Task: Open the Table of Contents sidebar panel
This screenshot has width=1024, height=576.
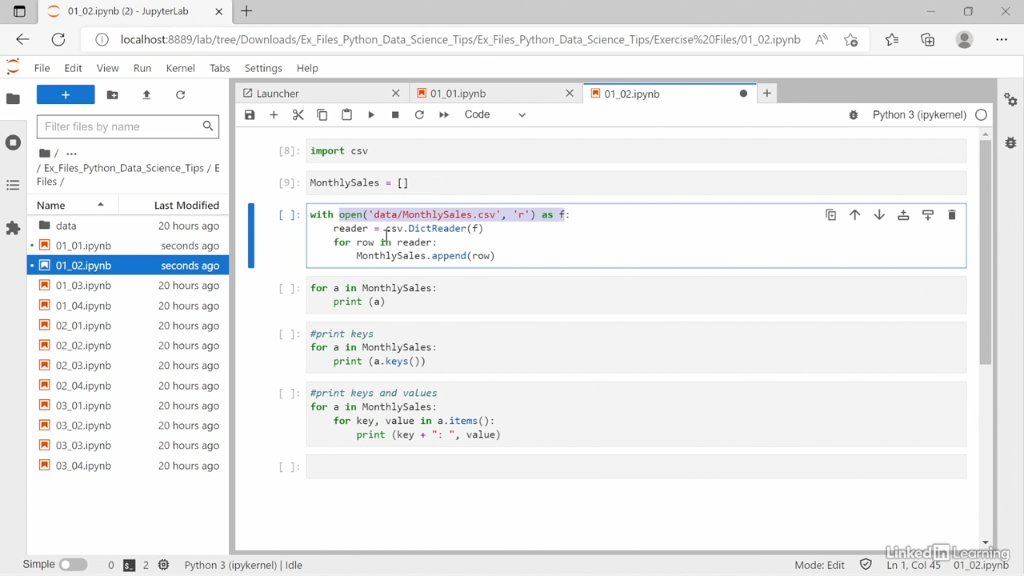Action: pos(13,185)
